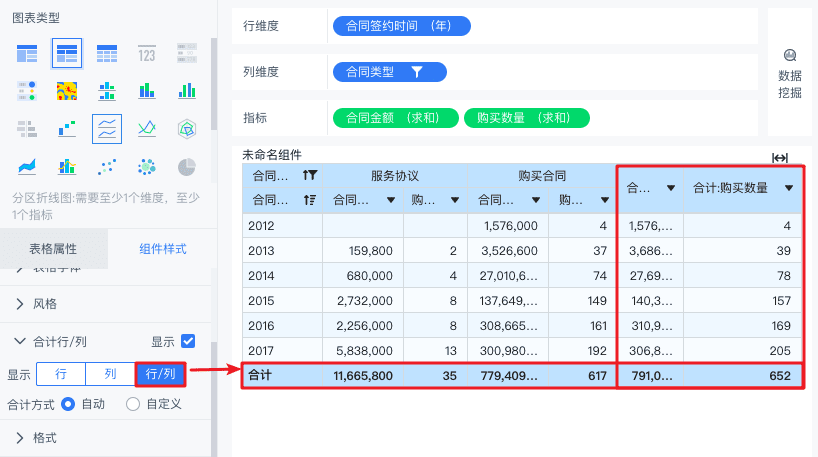This screenshot has height=457, width=818.
Task: Select the stacked column chart type
Action: tap(147, 91)
